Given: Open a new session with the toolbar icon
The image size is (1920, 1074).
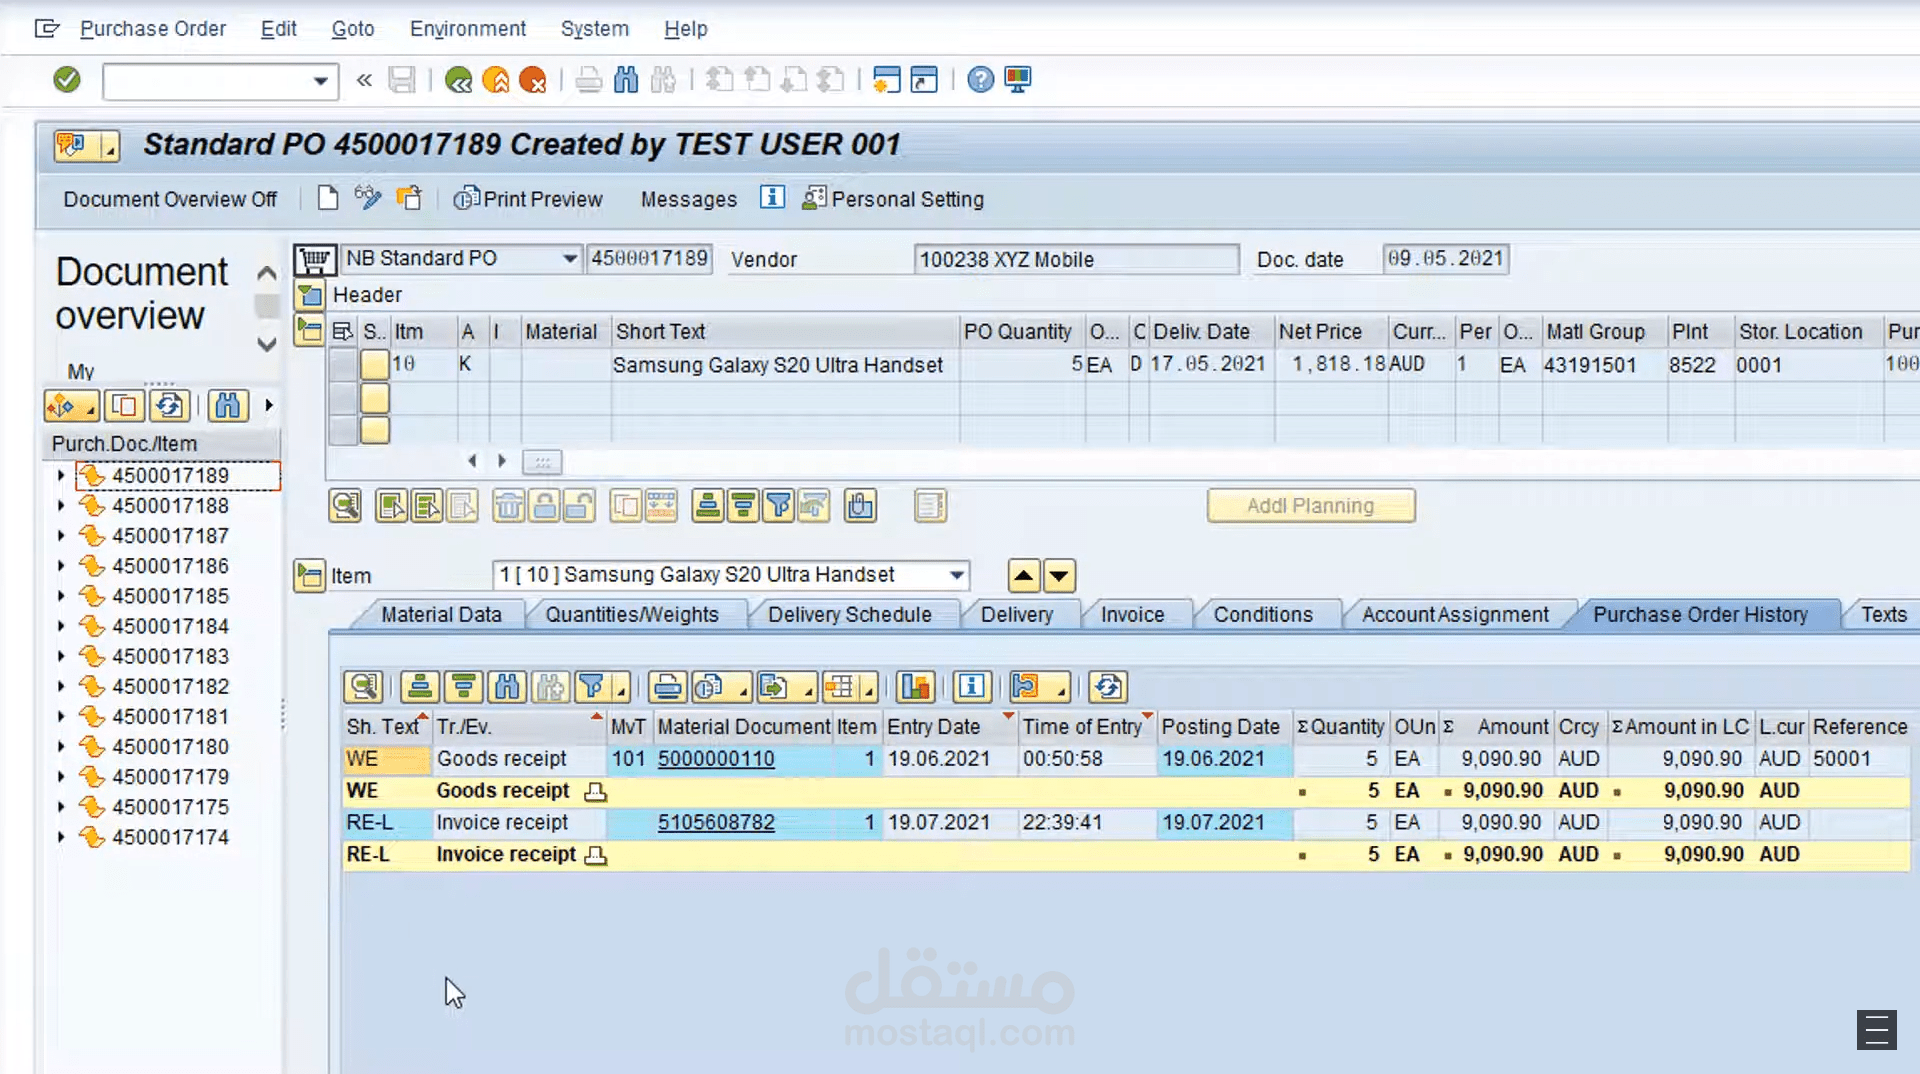Looking at the screenshot, I should click(886, 79).
